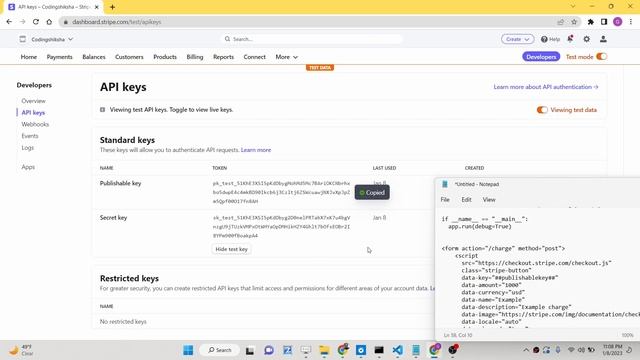
Task: Open the Customers tab
Action: [129, 57]
